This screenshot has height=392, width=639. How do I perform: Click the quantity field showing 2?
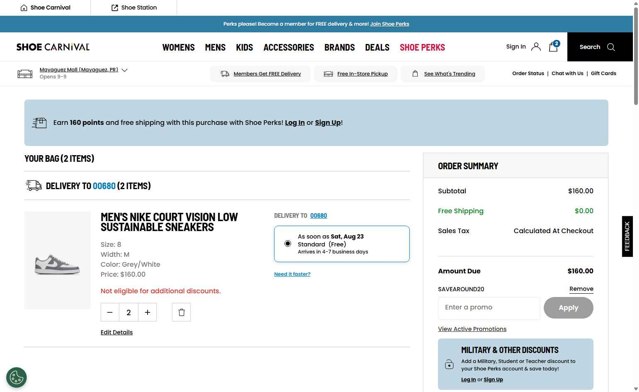point(128,313)
